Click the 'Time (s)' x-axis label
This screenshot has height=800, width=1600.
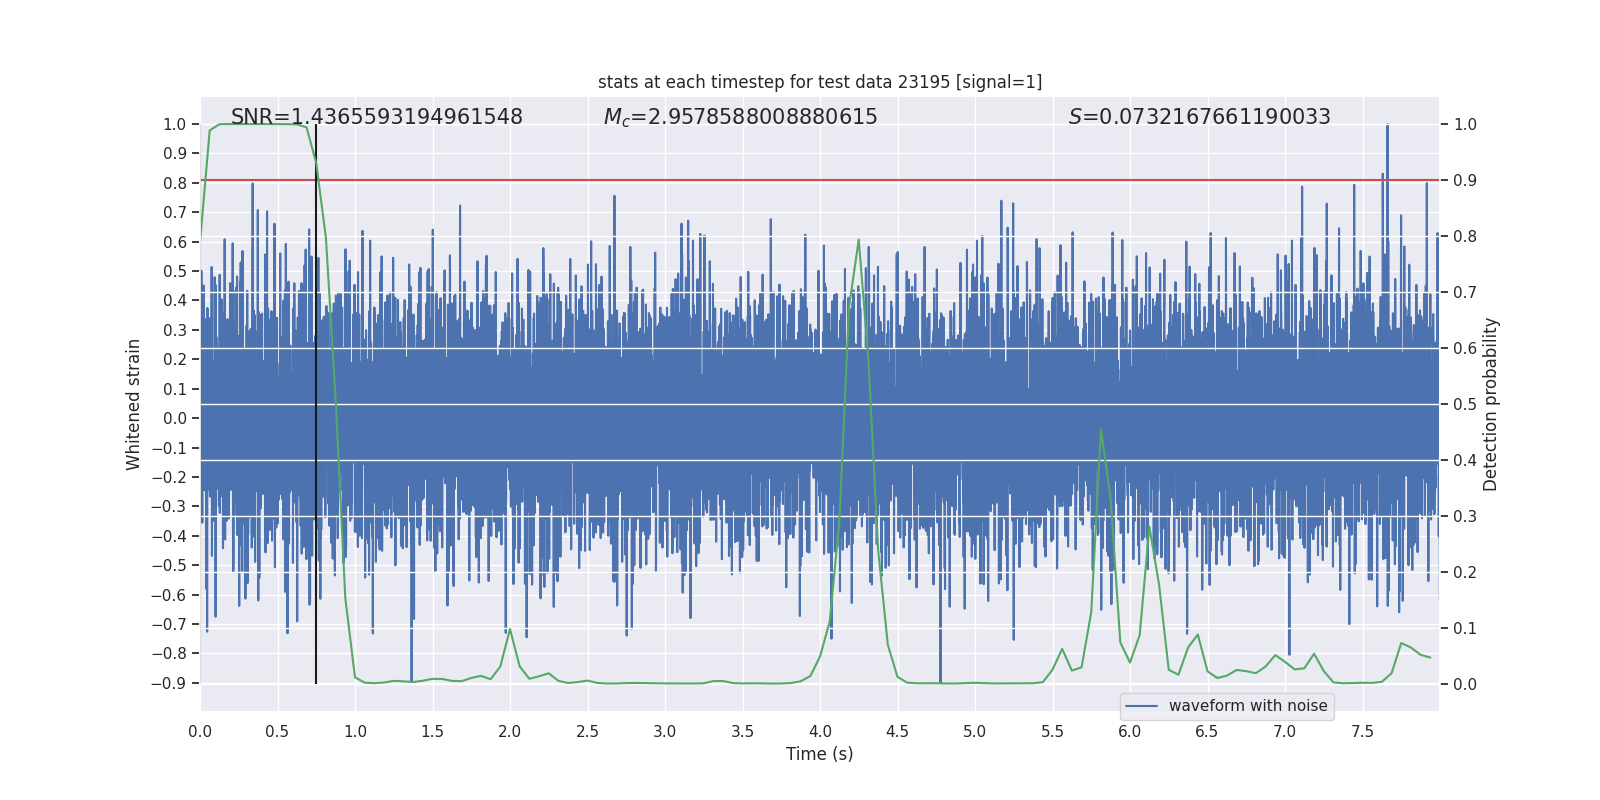coord(819,754)
